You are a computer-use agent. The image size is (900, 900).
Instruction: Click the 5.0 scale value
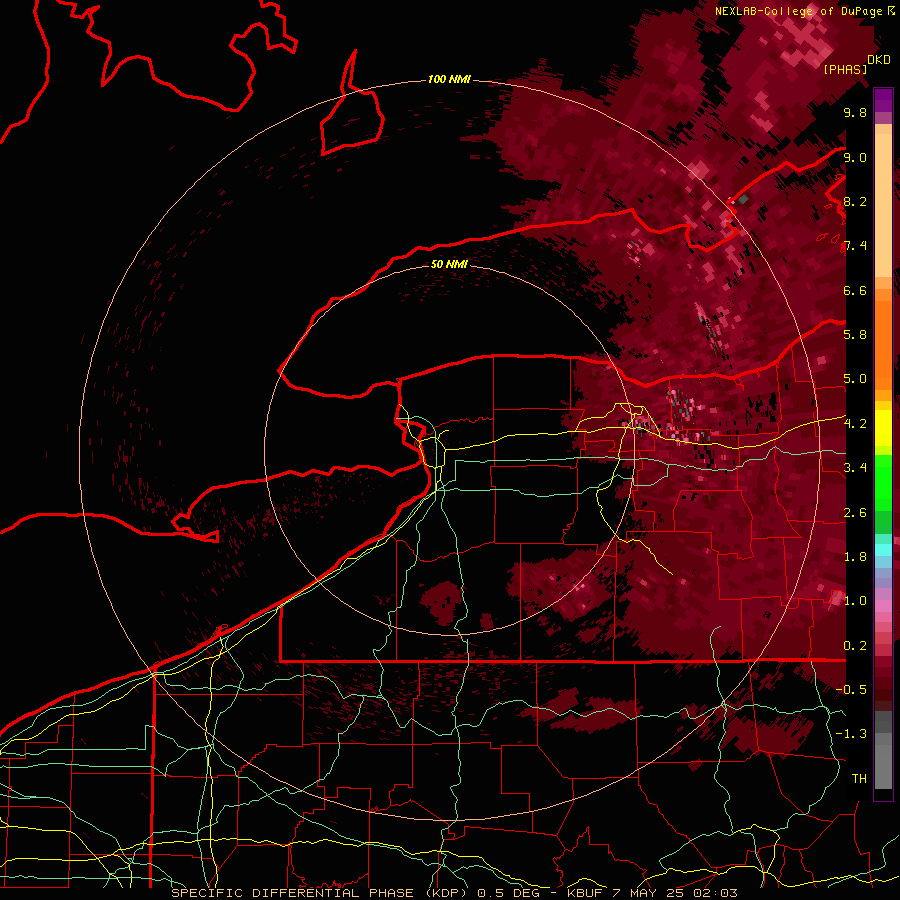(x=855, y=379)
